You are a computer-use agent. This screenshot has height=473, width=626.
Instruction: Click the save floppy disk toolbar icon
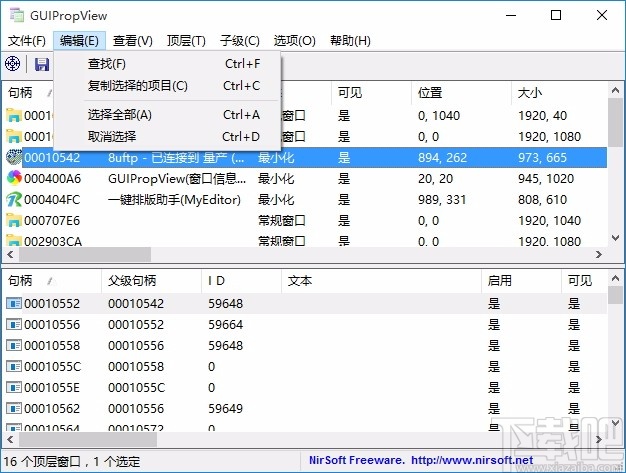click(42, 64)
